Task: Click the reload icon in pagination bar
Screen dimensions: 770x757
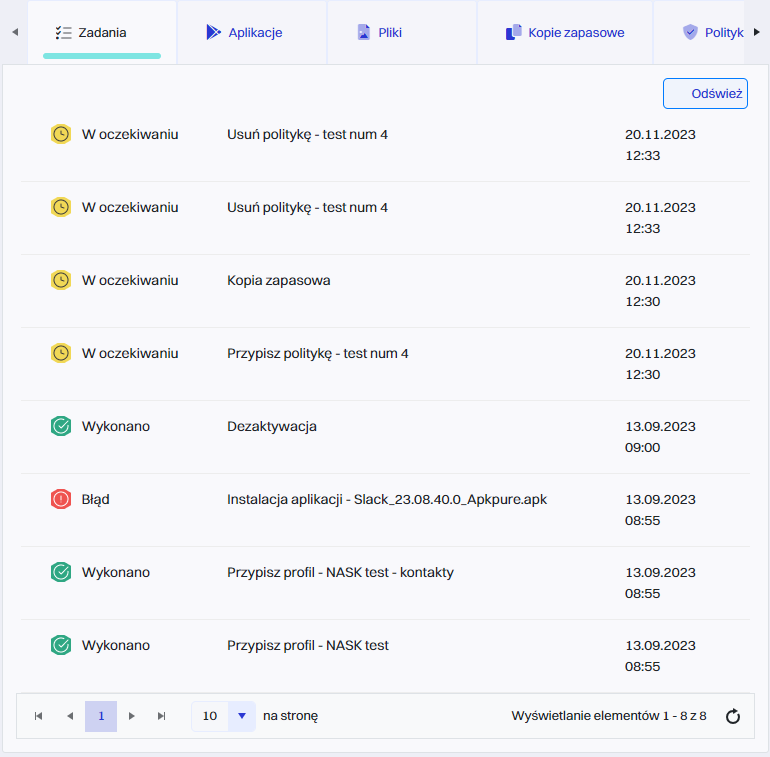Action: (732, 716)
